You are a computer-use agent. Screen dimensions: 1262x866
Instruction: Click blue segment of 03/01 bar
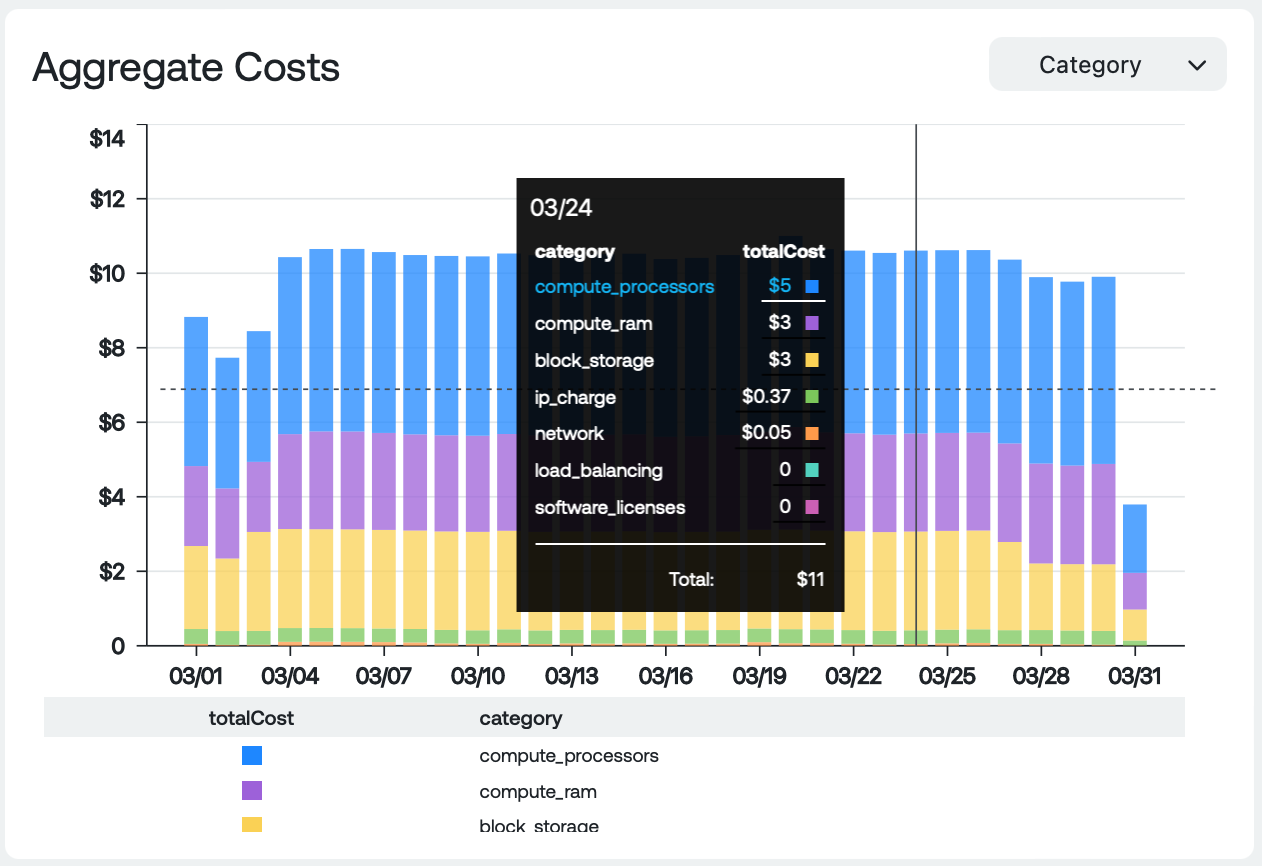[x=196, y=391]
